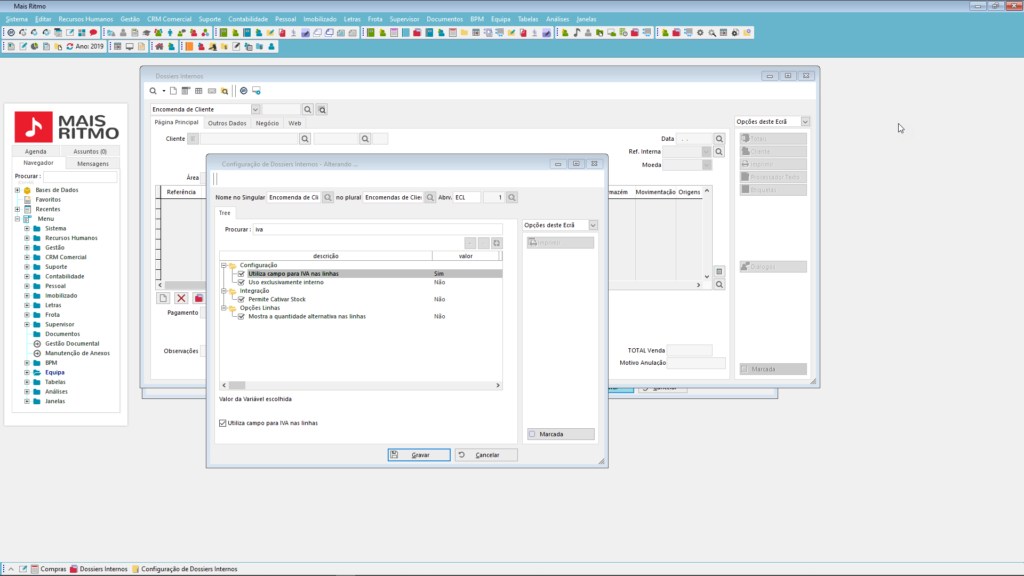The image size is (1024, 576).
Task: Click the Gravar button
Action: click(419, 455)
